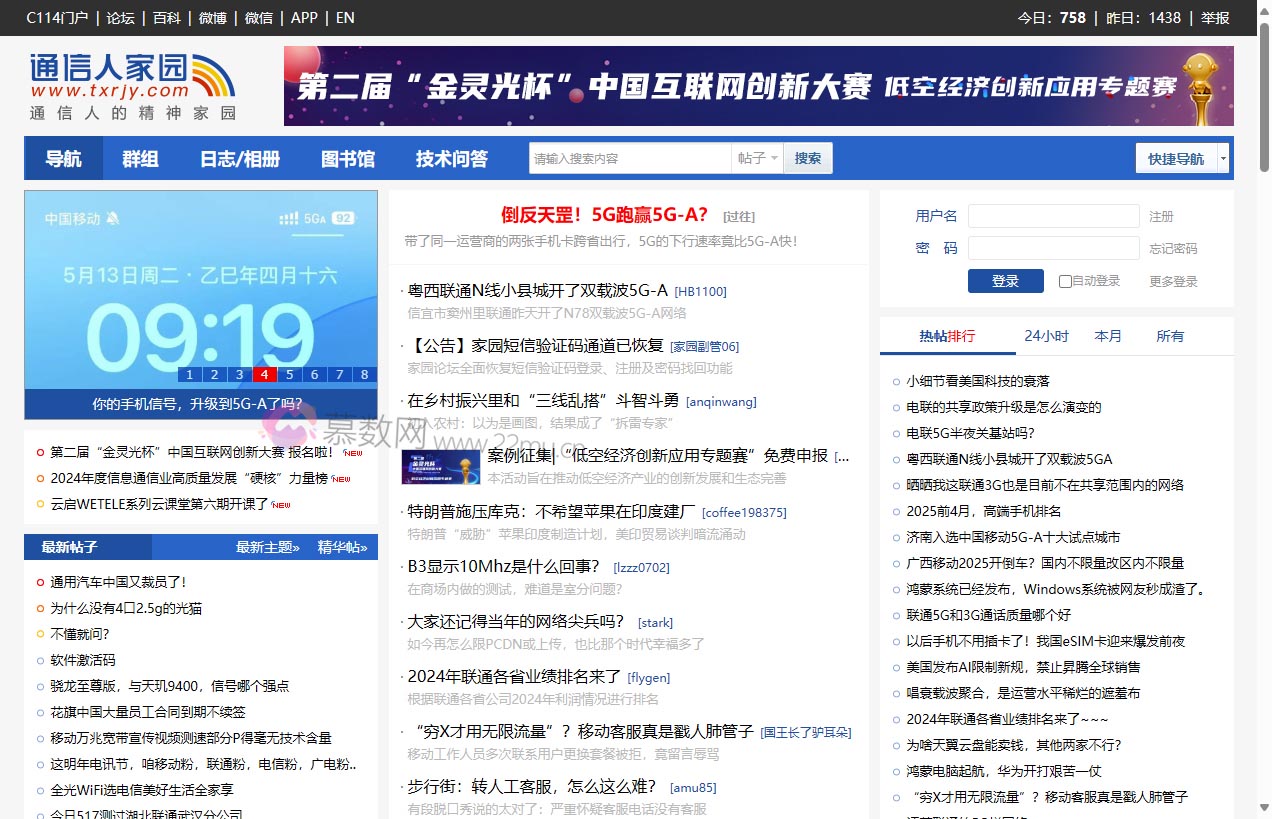This screenshot has width=1272, height=819.
Task: Switch to the 本月 ranking tab
Action: click(x=1108, y=336)
